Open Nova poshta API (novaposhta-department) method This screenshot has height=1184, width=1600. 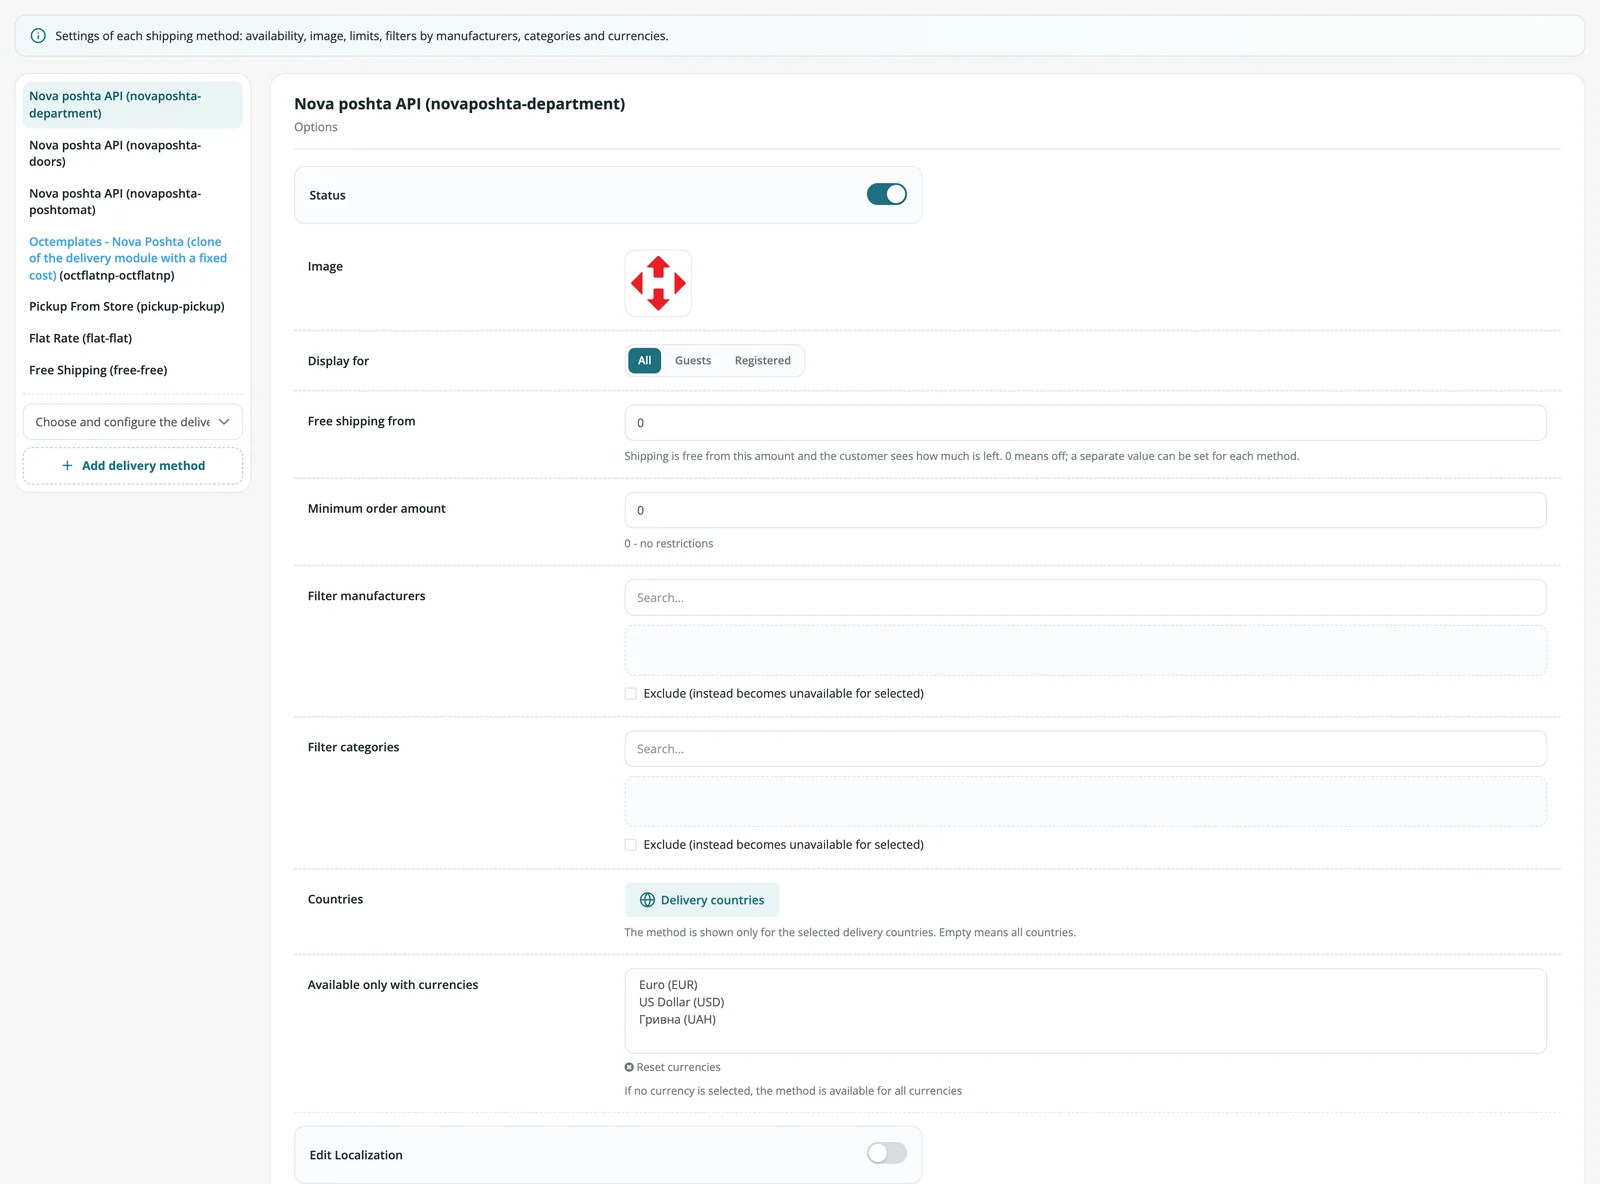(133, 104)
